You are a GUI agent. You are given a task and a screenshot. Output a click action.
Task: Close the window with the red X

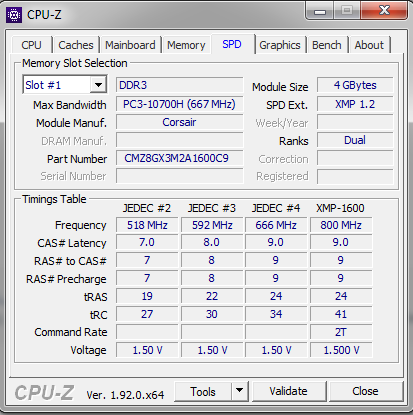coord(384,11)
